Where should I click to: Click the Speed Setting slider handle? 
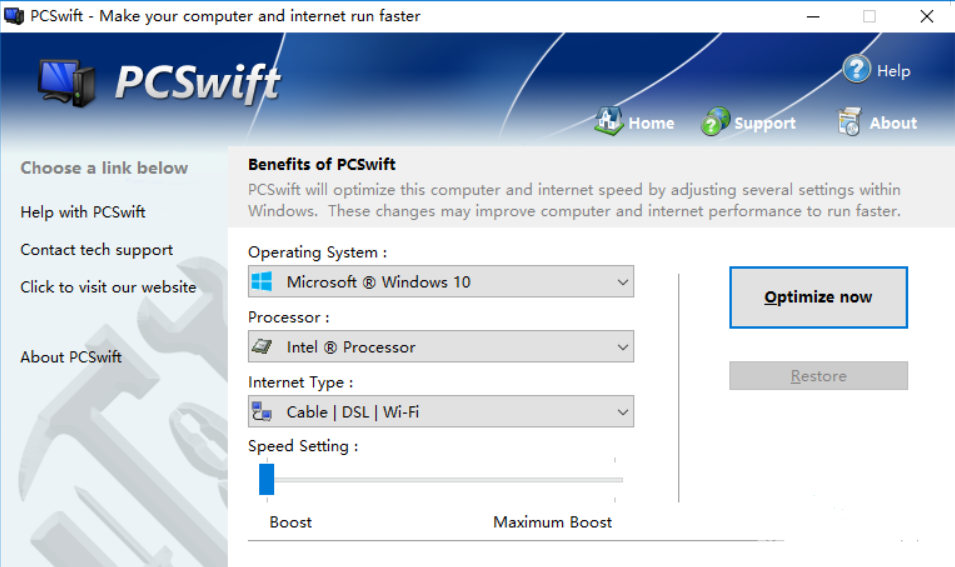point(267,479)
